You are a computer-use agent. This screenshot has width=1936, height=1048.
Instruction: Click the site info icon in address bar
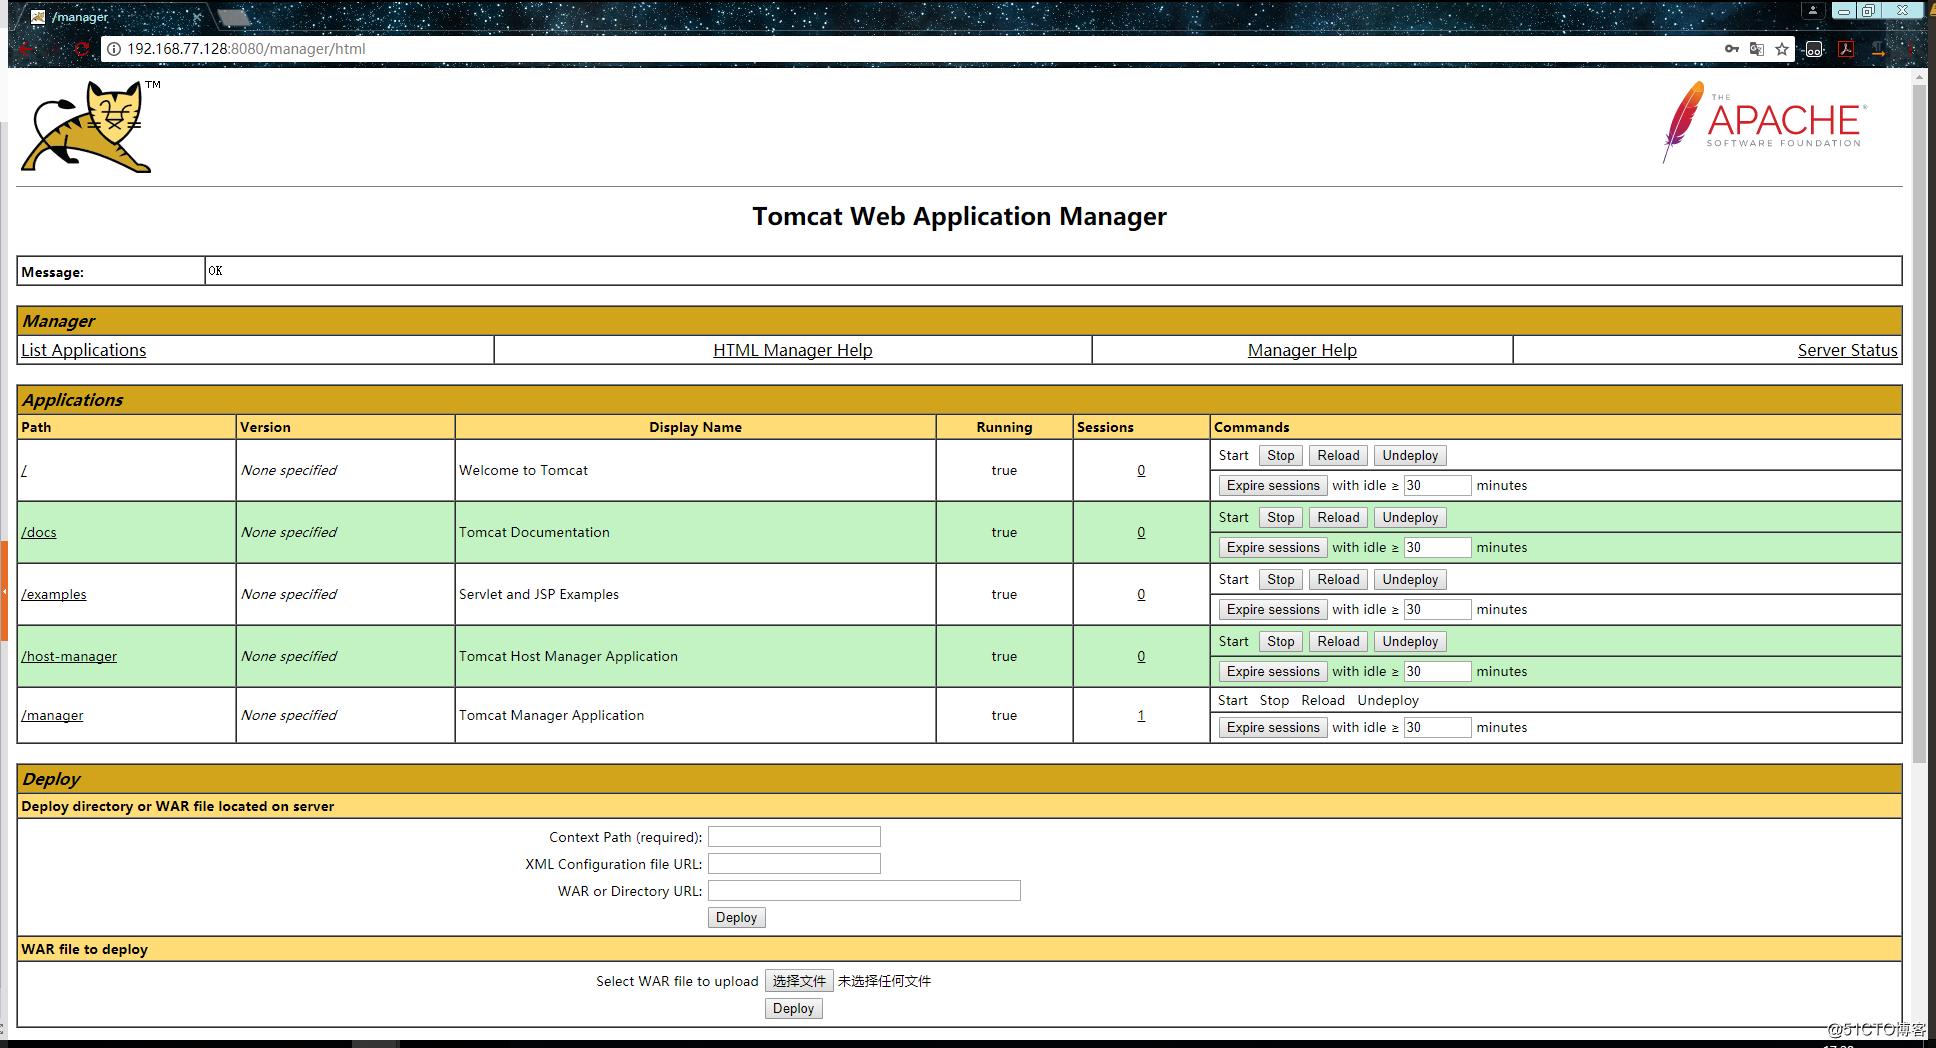(114, 49)
